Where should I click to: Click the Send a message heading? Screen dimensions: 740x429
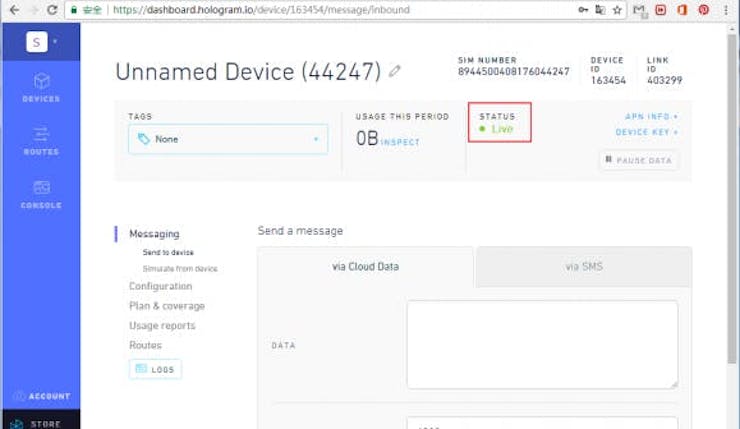pos(300,231)
